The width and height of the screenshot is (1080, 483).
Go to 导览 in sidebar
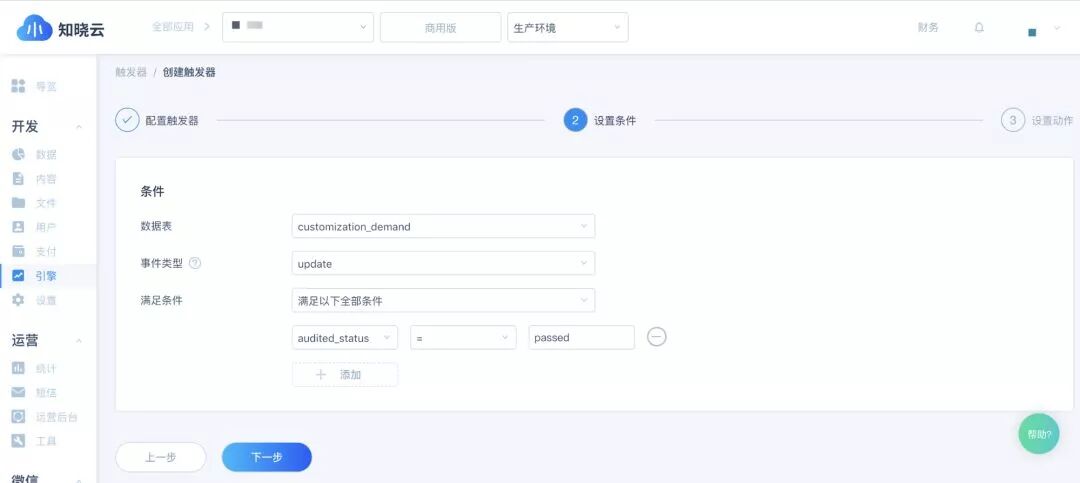click(x=46, y=86)
